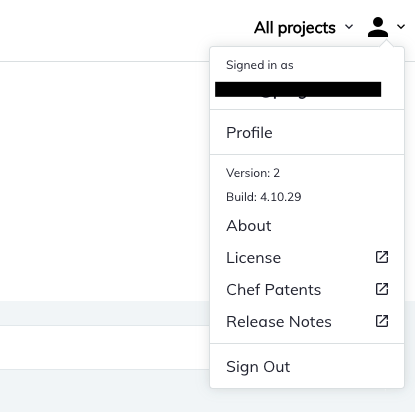Click the Build: 4.10.29 text

(x=264, y=197)
